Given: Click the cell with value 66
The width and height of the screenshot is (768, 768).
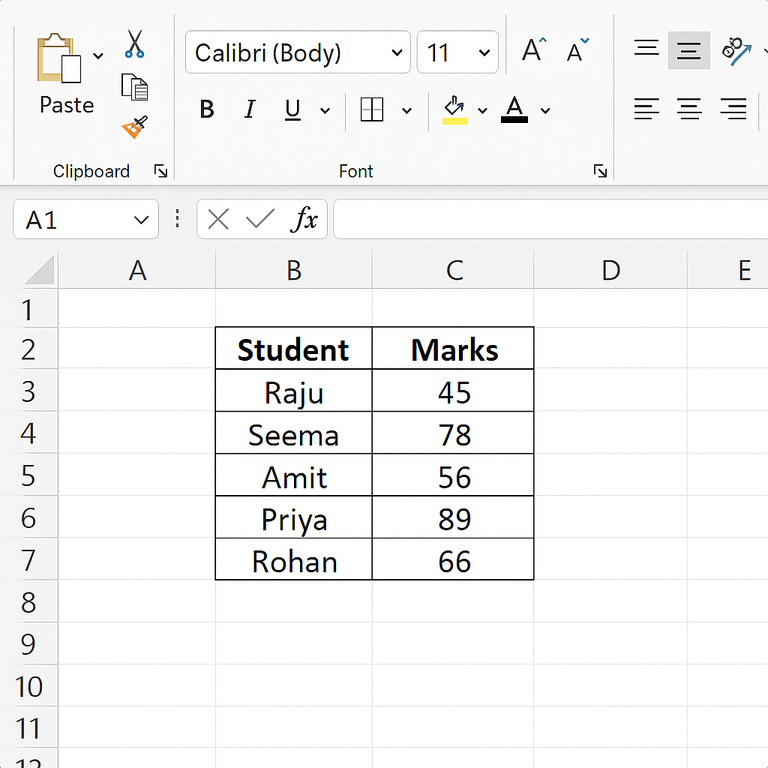Looking at the screenshot, I should coord(453,559).
